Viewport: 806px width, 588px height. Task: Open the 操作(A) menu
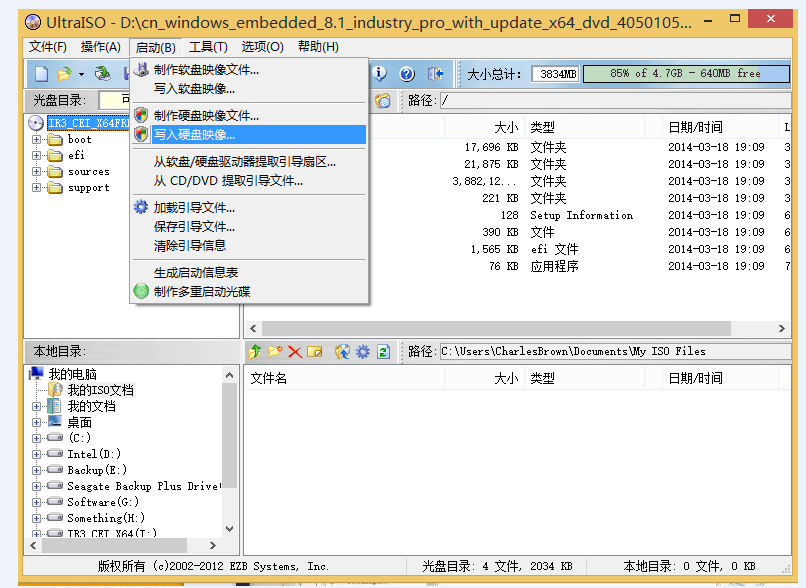[x=101, y=47]
